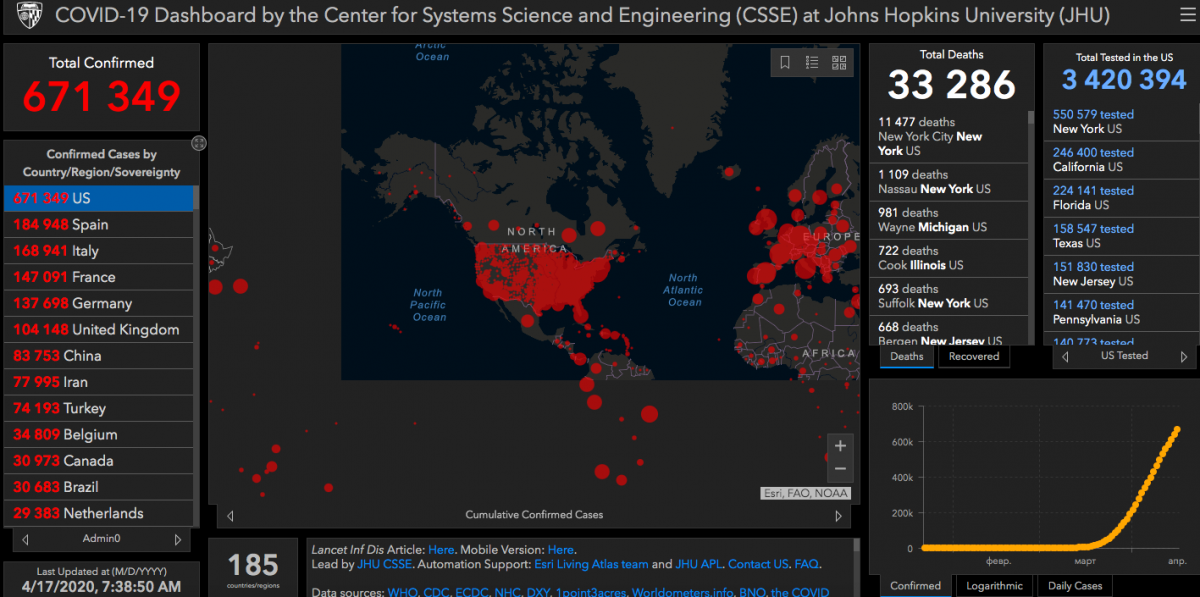This screenshot has height=597, width=1200.
Task: Open the basemap gallery grid icon
Action: tap(839, 63)
